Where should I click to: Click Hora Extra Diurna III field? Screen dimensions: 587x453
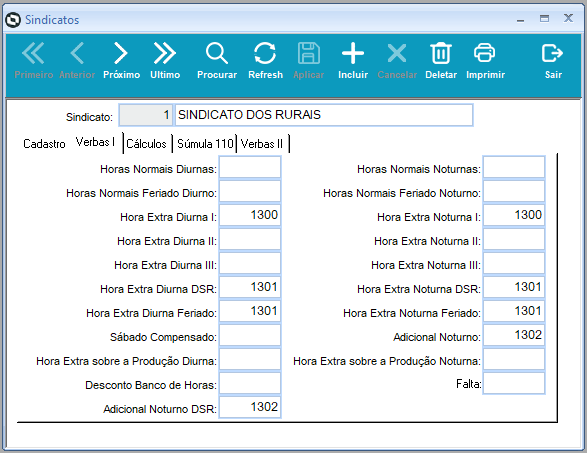click(250, 263)
